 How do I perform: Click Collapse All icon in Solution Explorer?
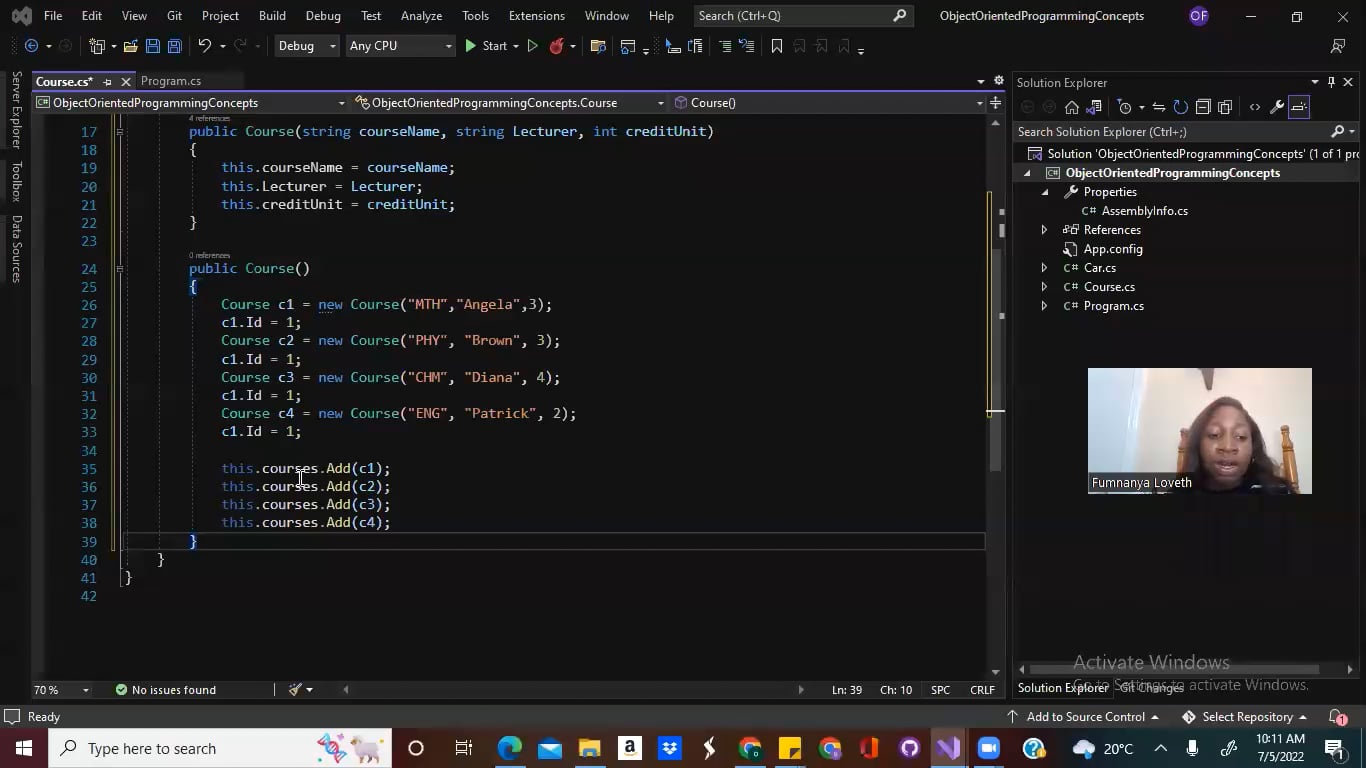[x=1203, y=107]
